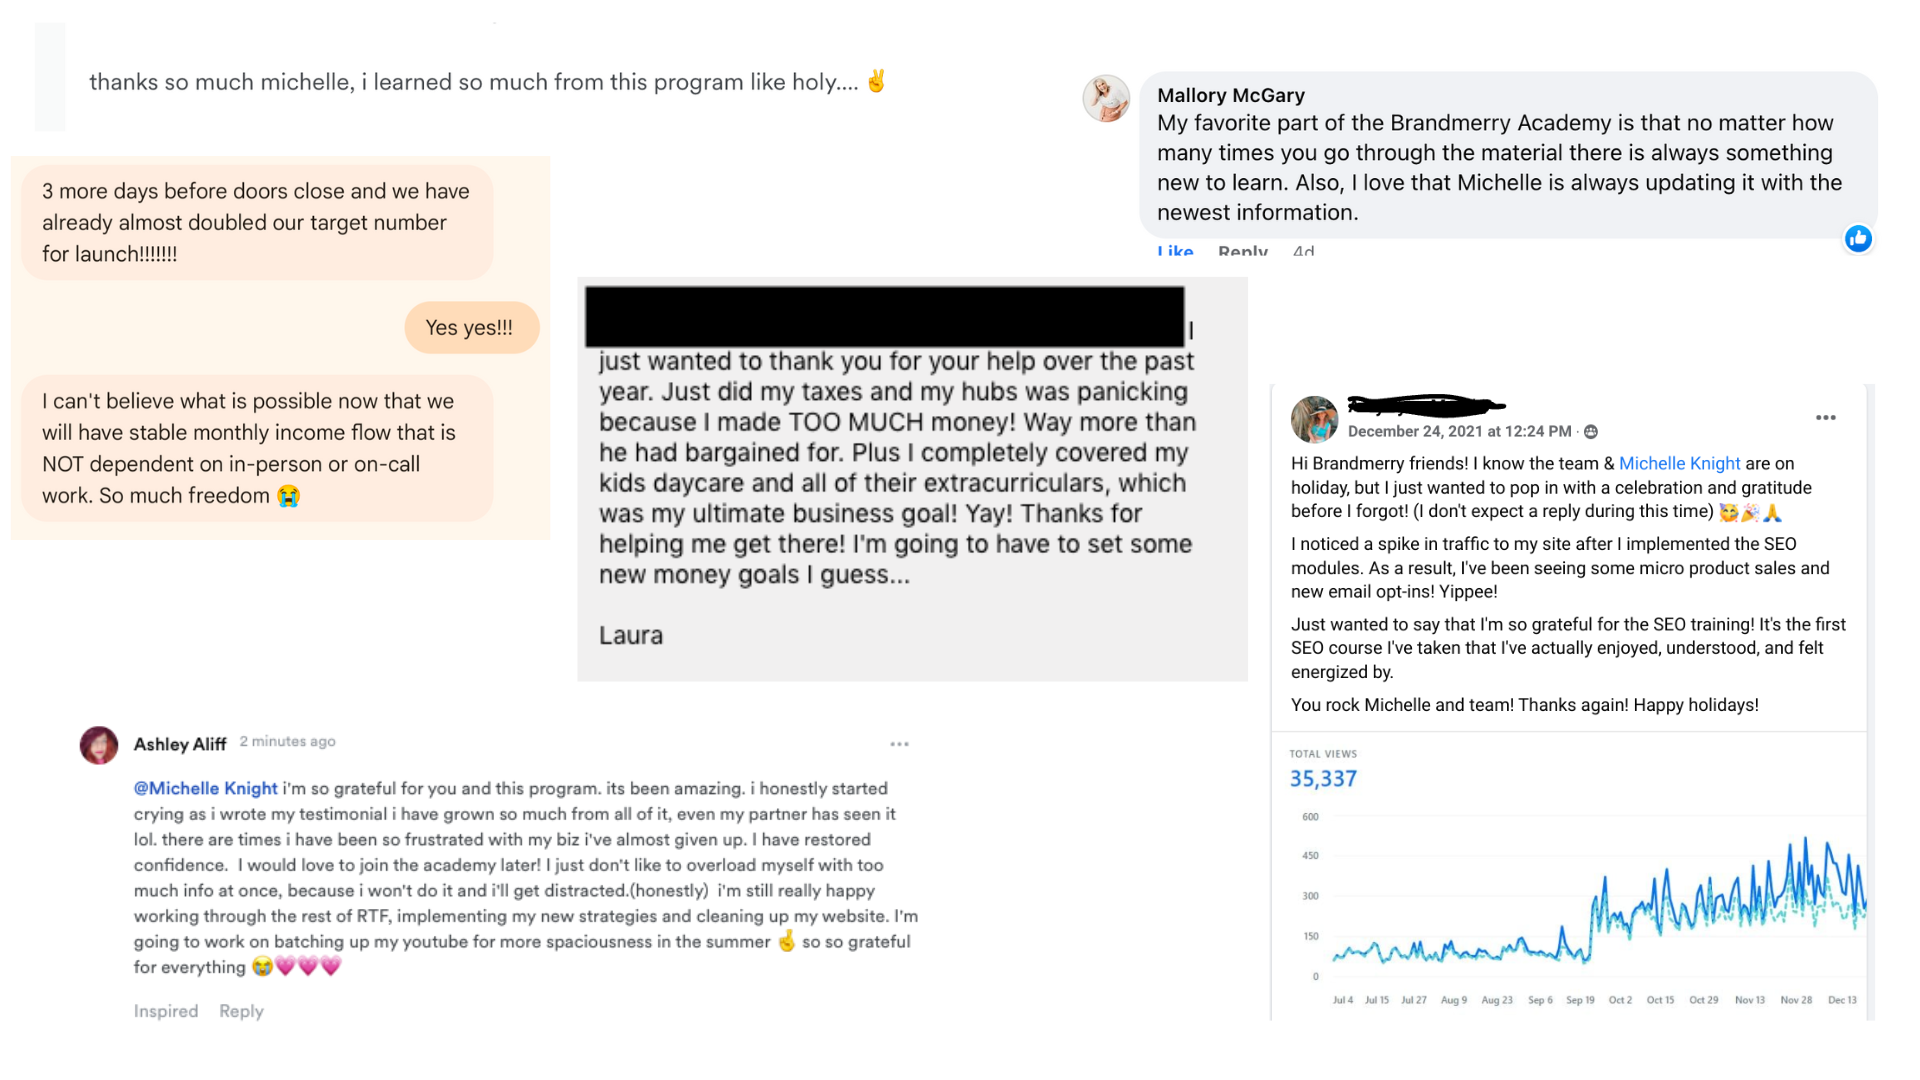The width and height of the screenshot is (1920, 1080).
Task: Click the blue thumbs-up reaction icon
Action: coord(1858,239)
